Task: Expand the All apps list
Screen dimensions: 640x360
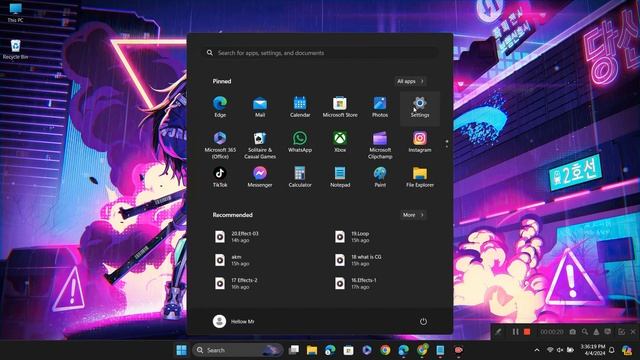Action: pyautogui.click(x=410, y=81)
